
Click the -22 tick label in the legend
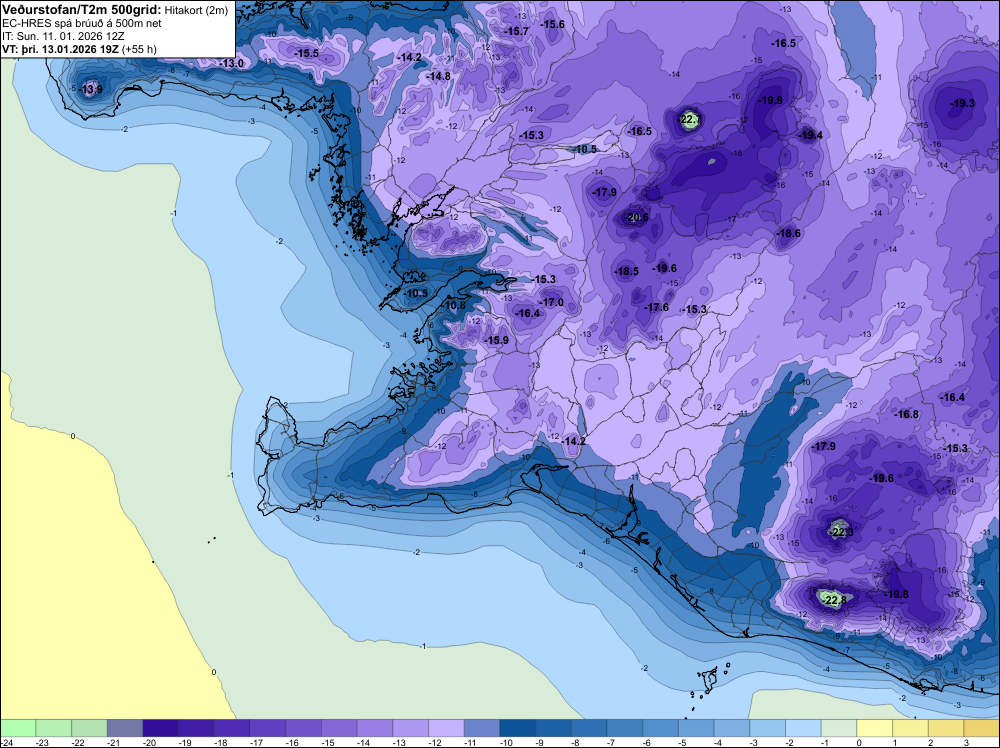coord(78,742)
